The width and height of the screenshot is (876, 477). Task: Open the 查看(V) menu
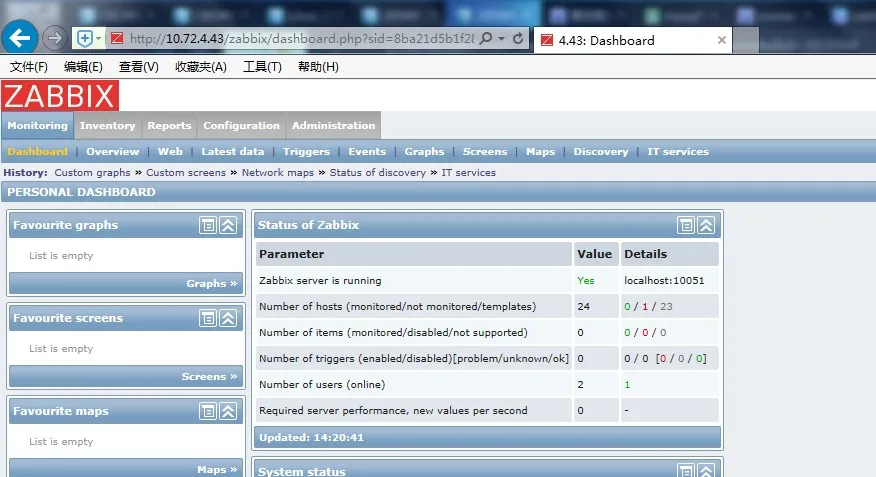coord(139,67)
